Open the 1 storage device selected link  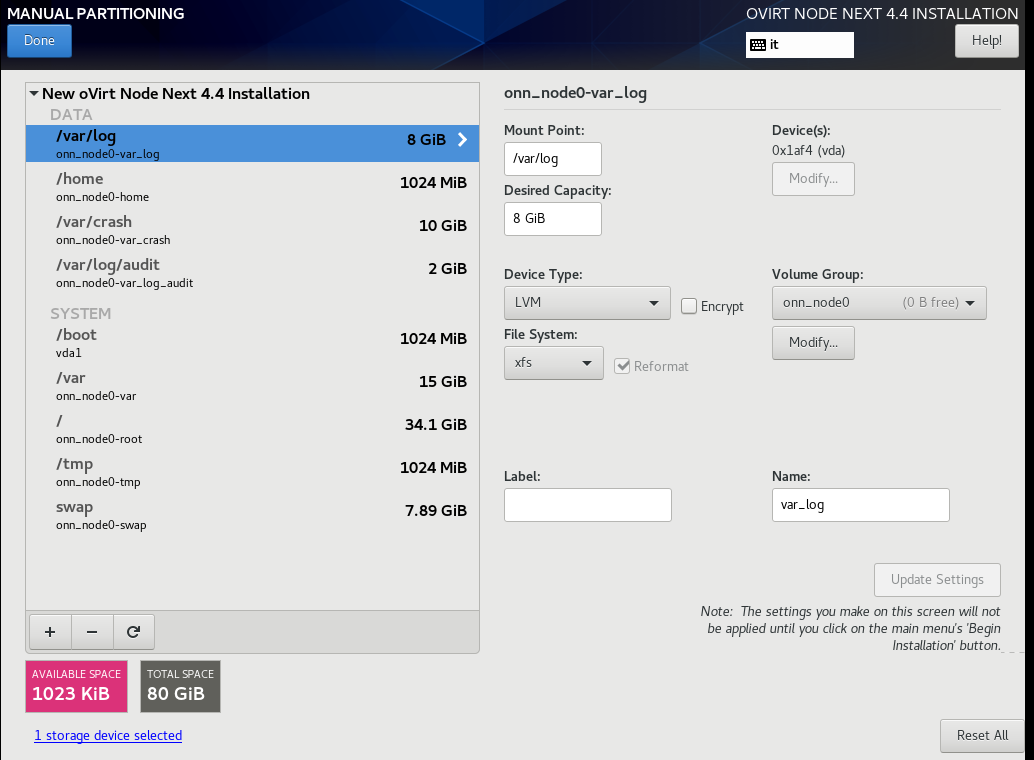pos(108,735)
